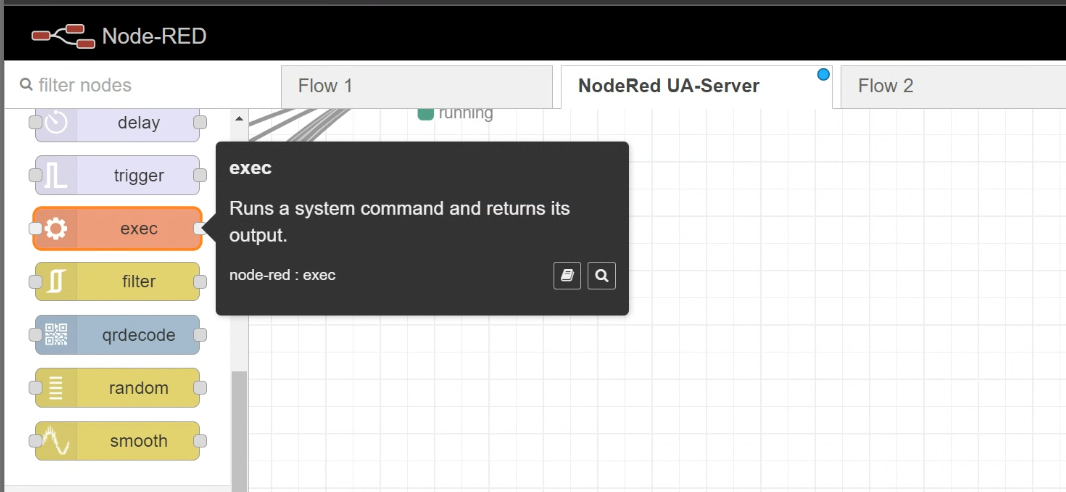Click the Node-RED logo icon
Screen dimensions: 1066x492
63,36
